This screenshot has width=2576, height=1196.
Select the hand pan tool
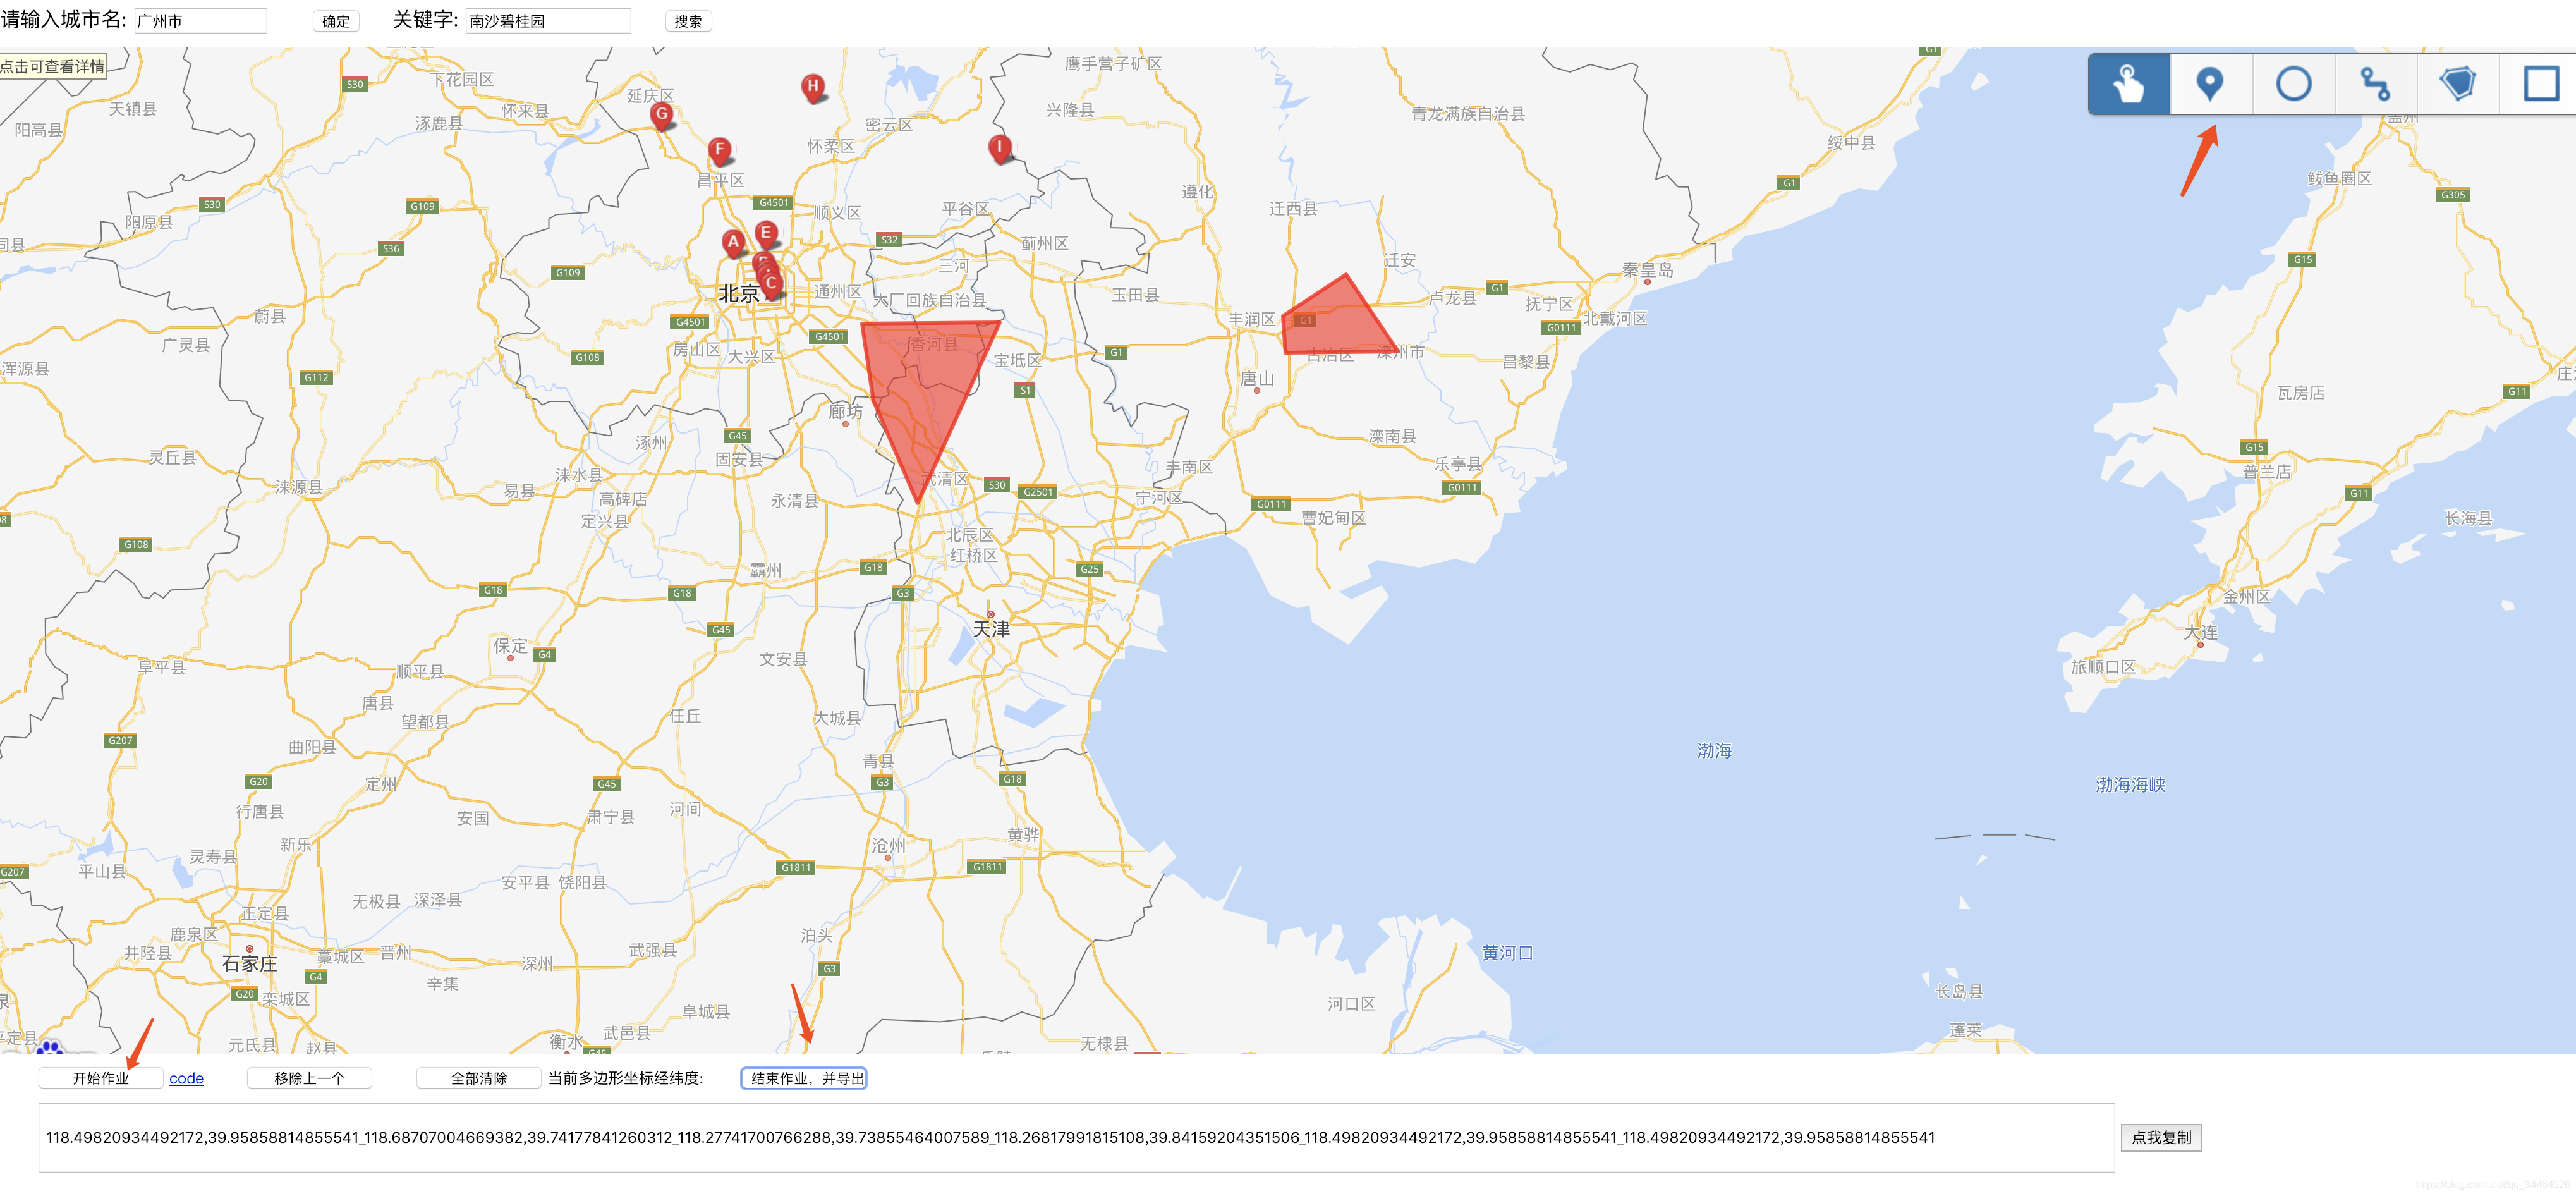coord(2128,84)
